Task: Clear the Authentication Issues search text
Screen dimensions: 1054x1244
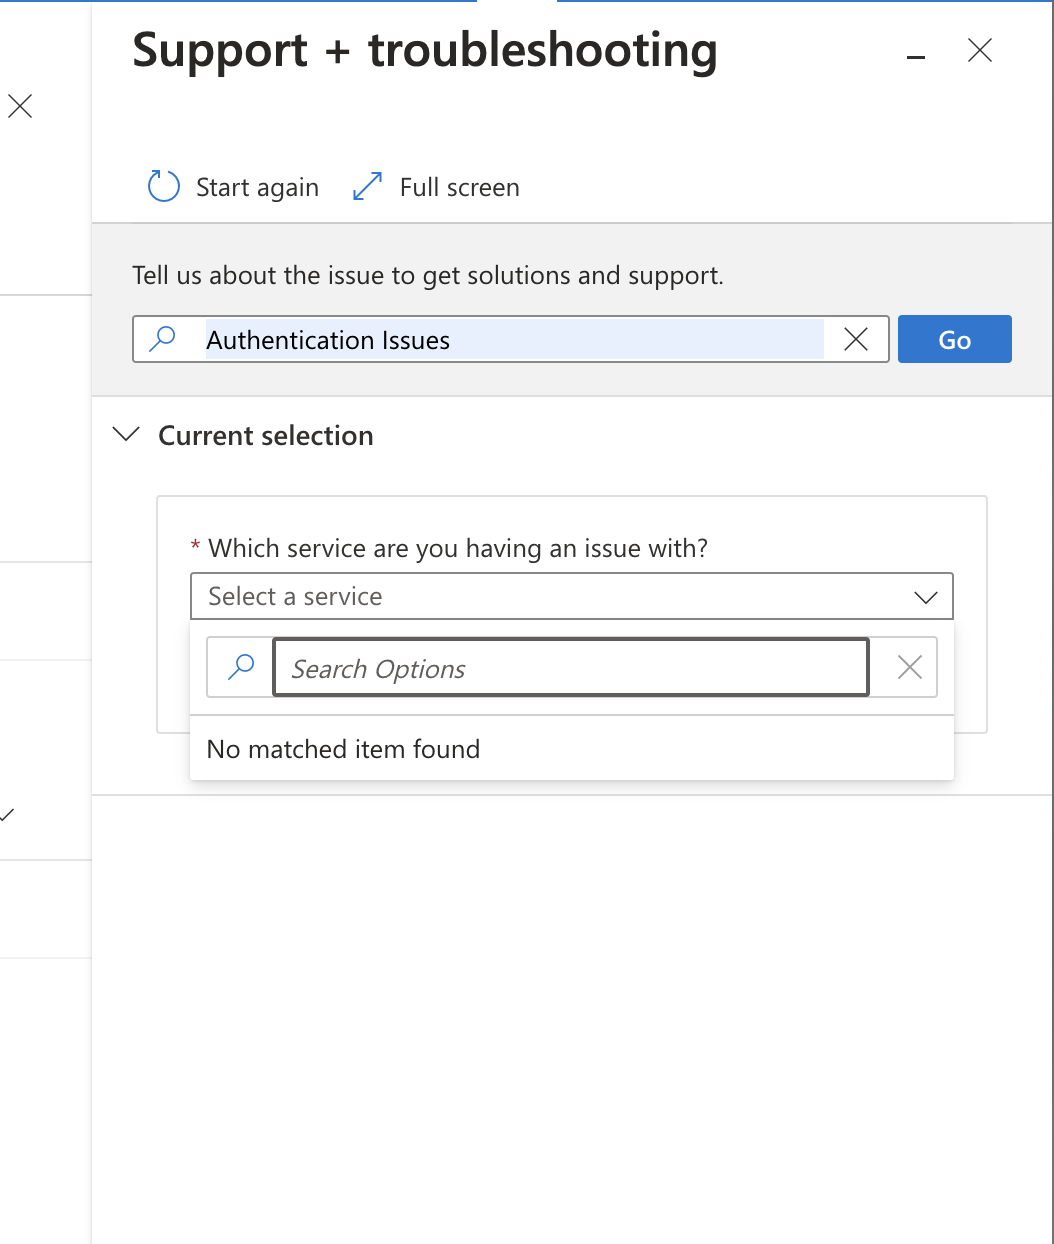Action: point(856,339)
